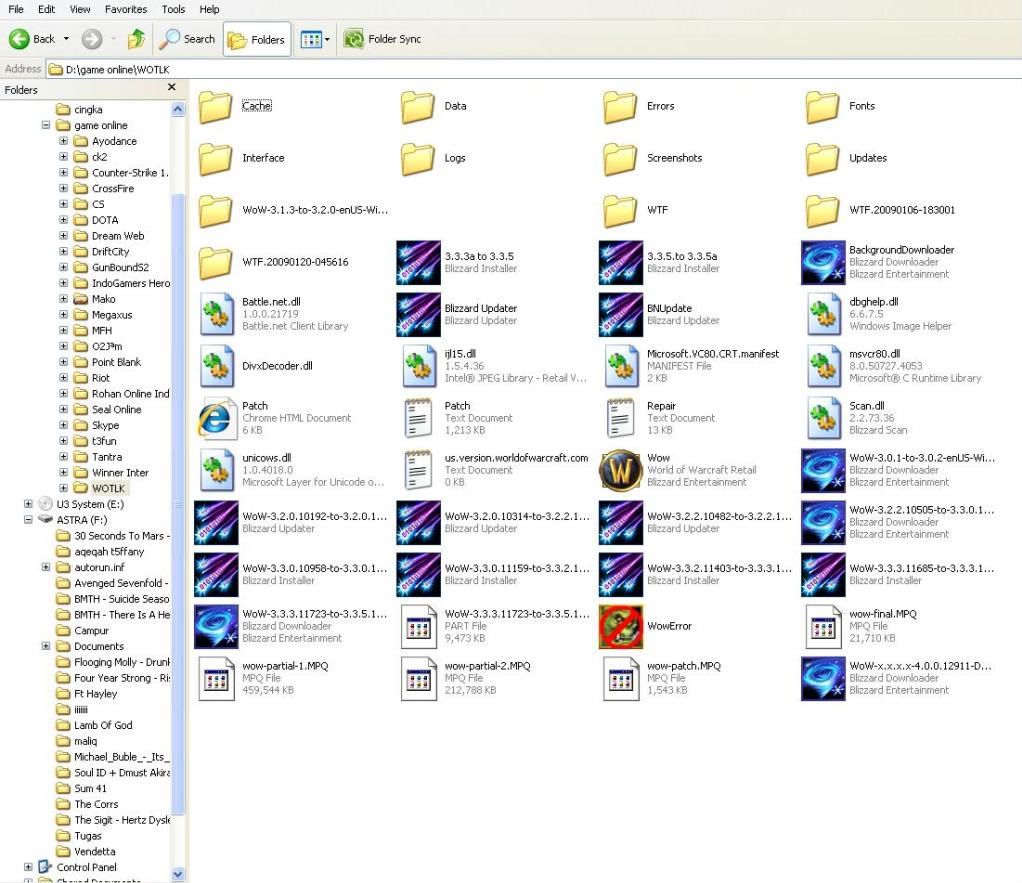Click the address bar path field
The image size is (1022, 883).
pos(534,69)
